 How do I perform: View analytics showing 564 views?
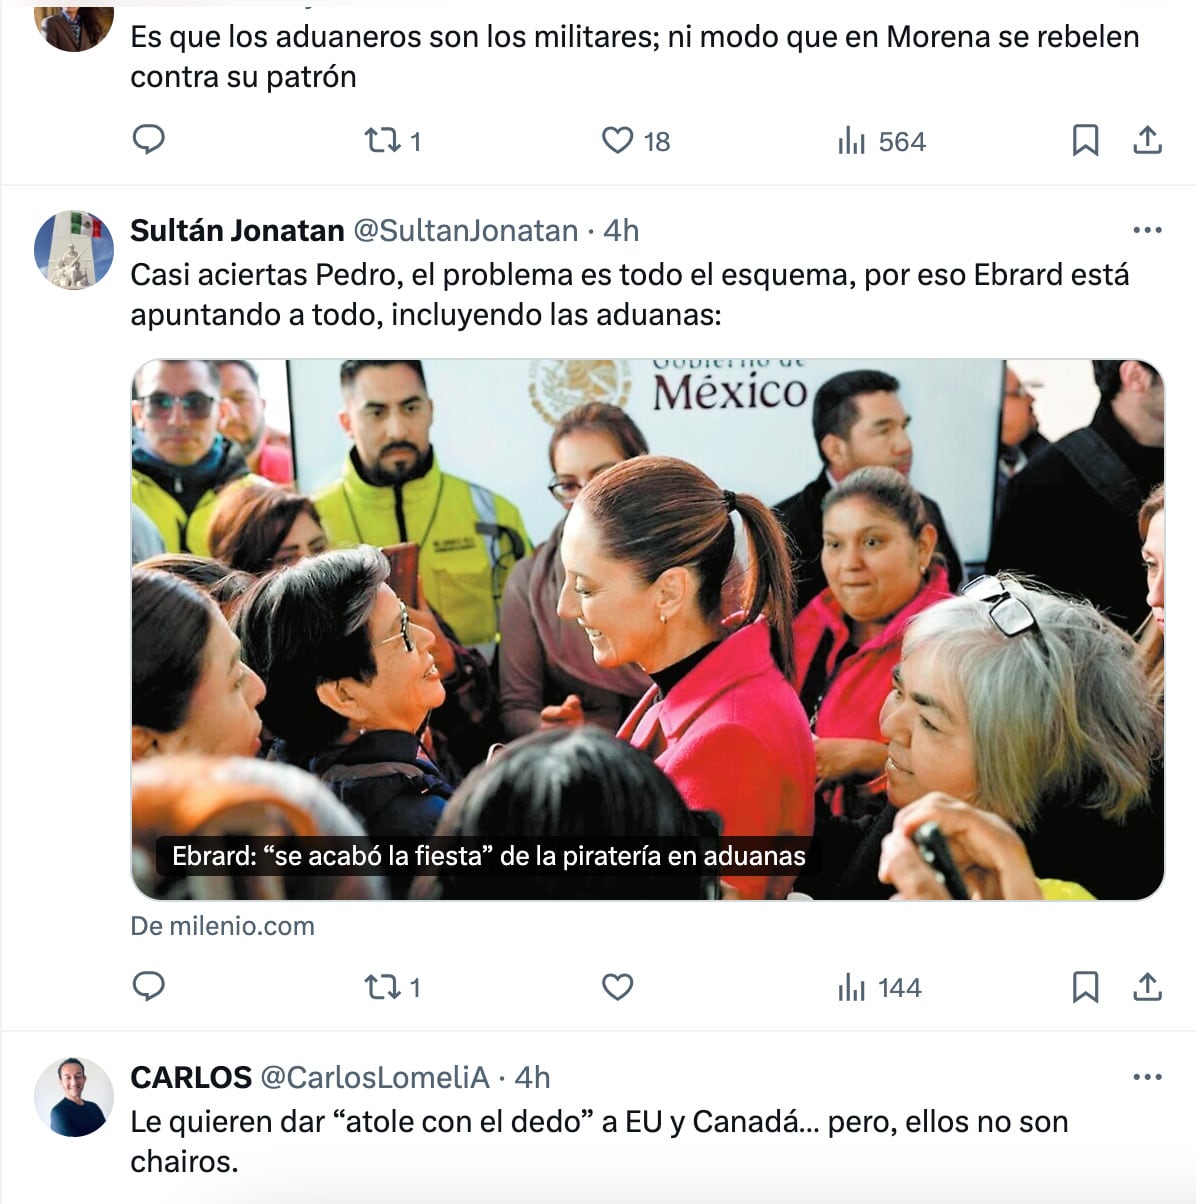[x=881, y=141]
